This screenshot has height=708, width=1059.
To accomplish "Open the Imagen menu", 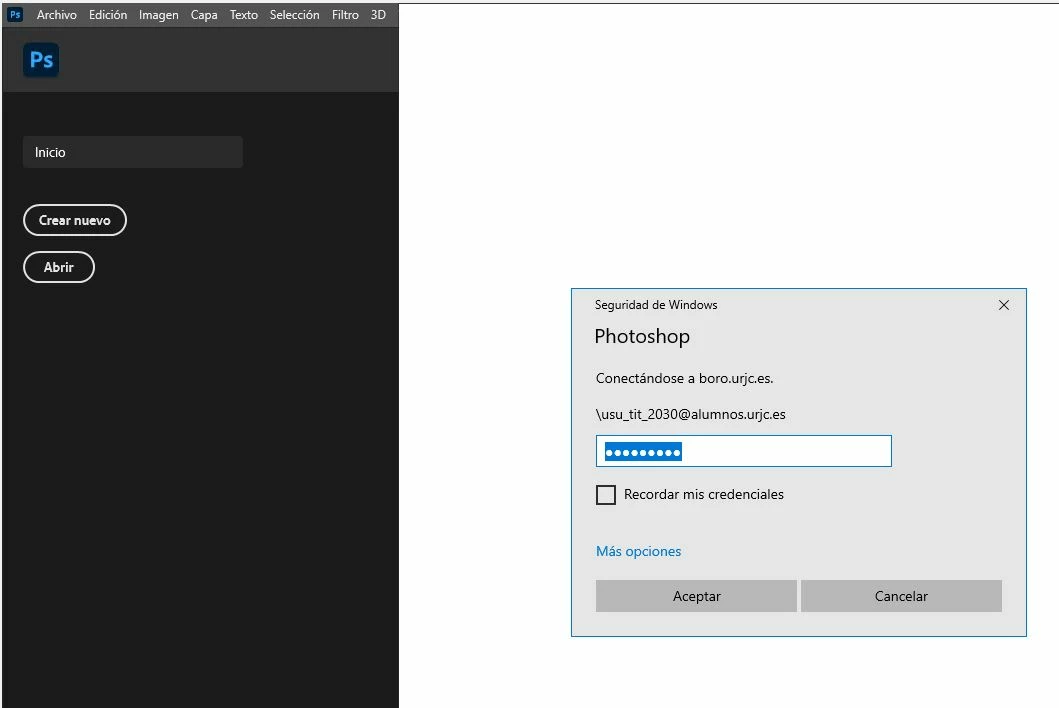I will tap(159, 15).
